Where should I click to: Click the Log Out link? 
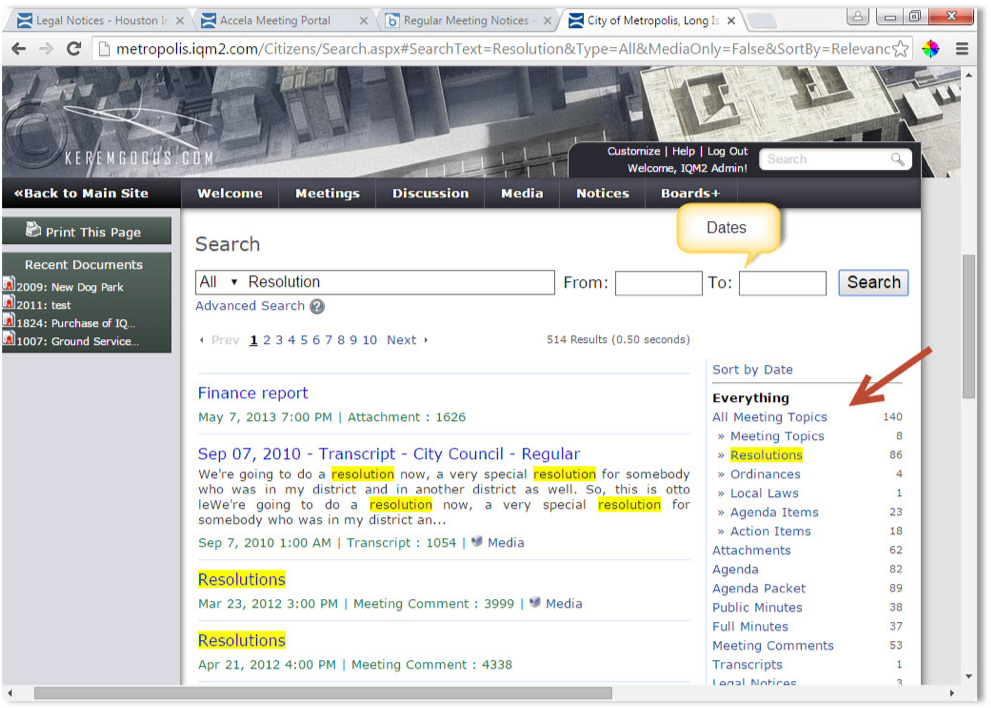[727, 151]
